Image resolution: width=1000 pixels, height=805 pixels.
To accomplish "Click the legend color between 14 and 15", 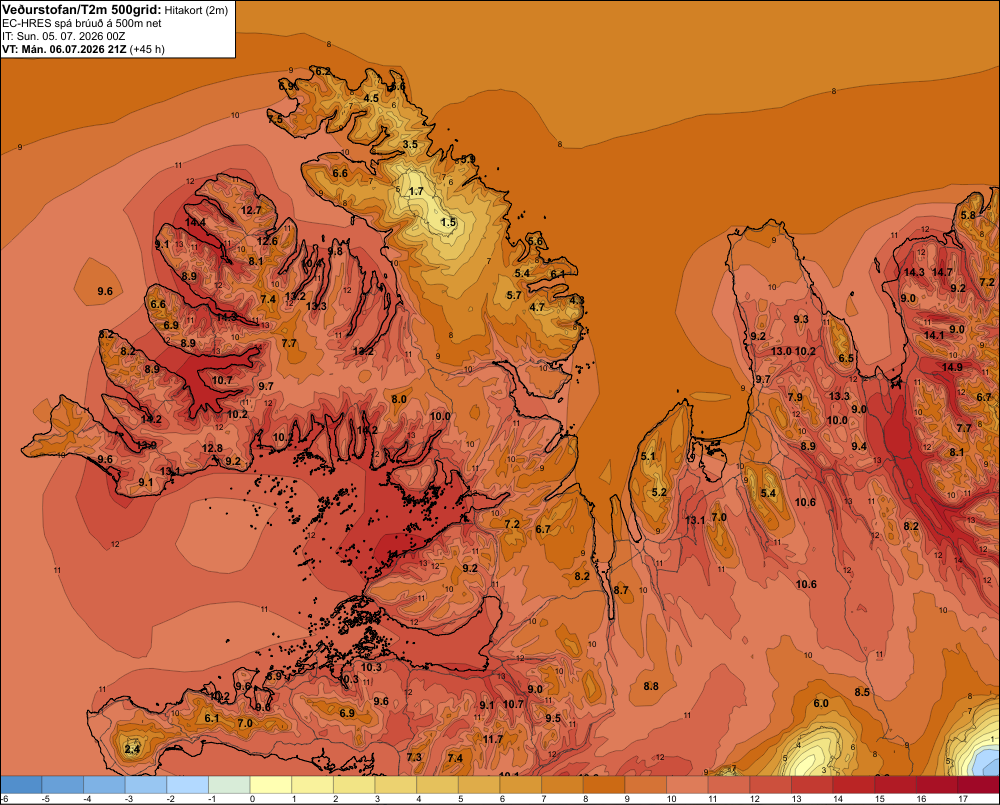I will coord(854,785).
